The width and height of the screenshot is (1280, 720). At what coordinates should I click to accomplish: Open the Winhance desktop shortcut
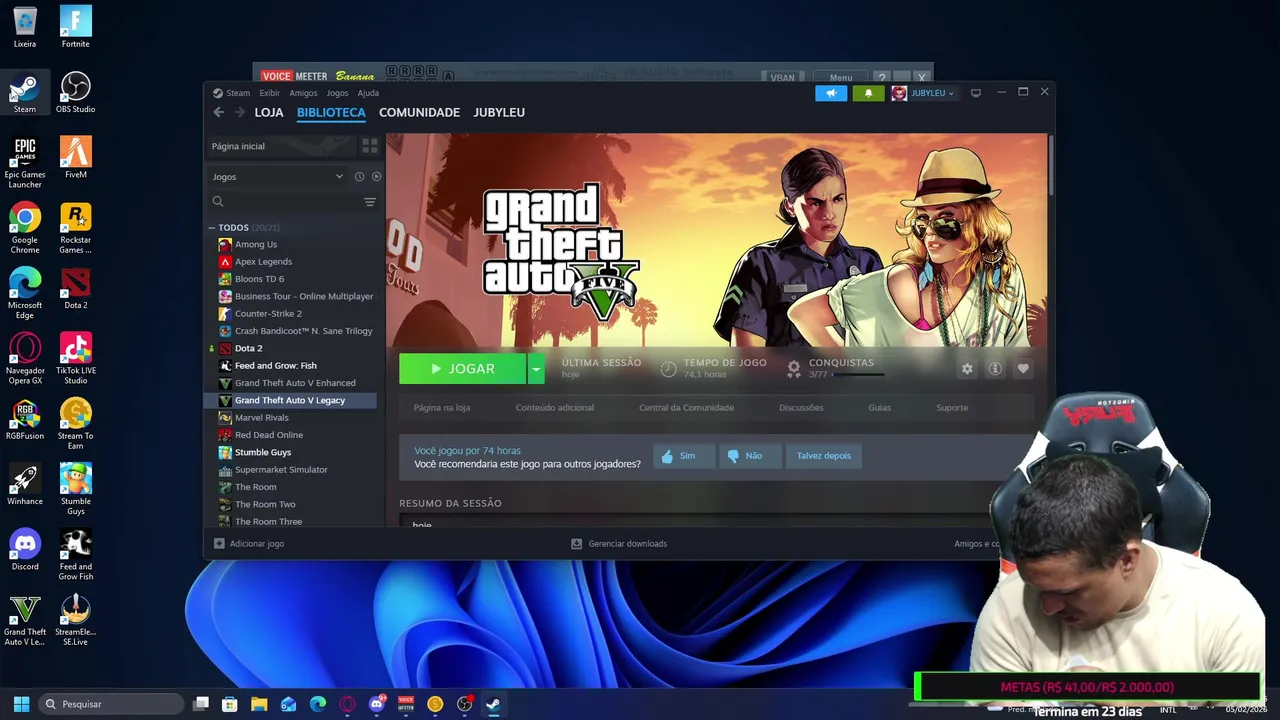click(x=25, y=484)
